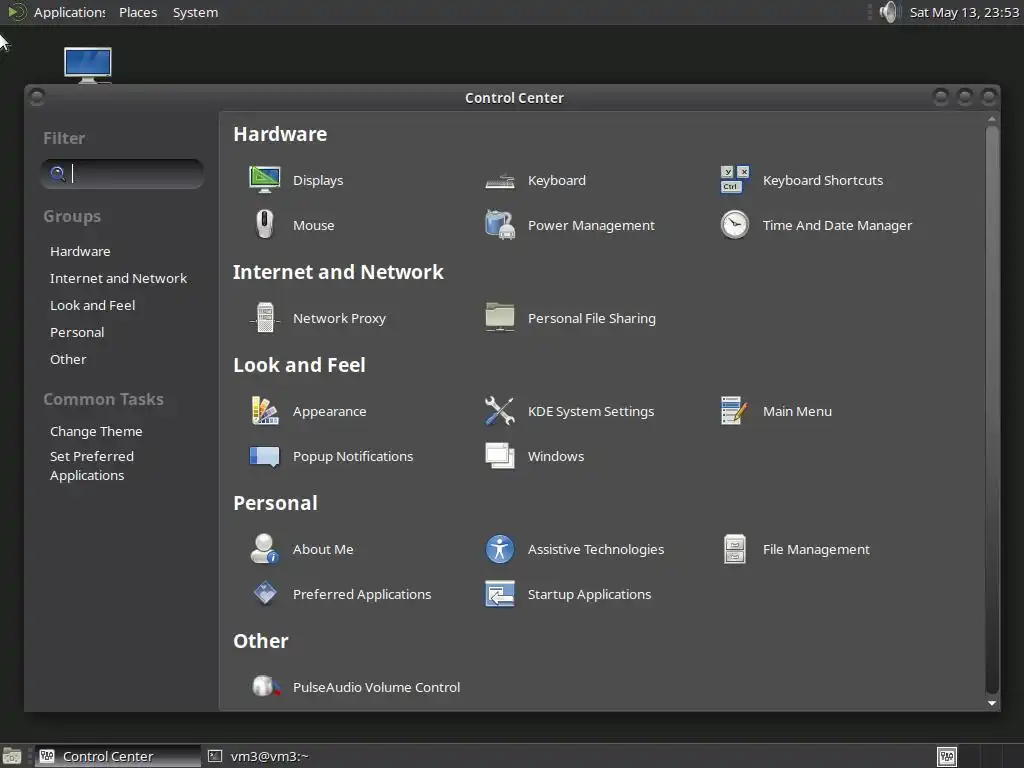Launch the Appearance palette icon
This screenshot has height=768, width=1024.
pyautogui.click(x=264, y=411)
